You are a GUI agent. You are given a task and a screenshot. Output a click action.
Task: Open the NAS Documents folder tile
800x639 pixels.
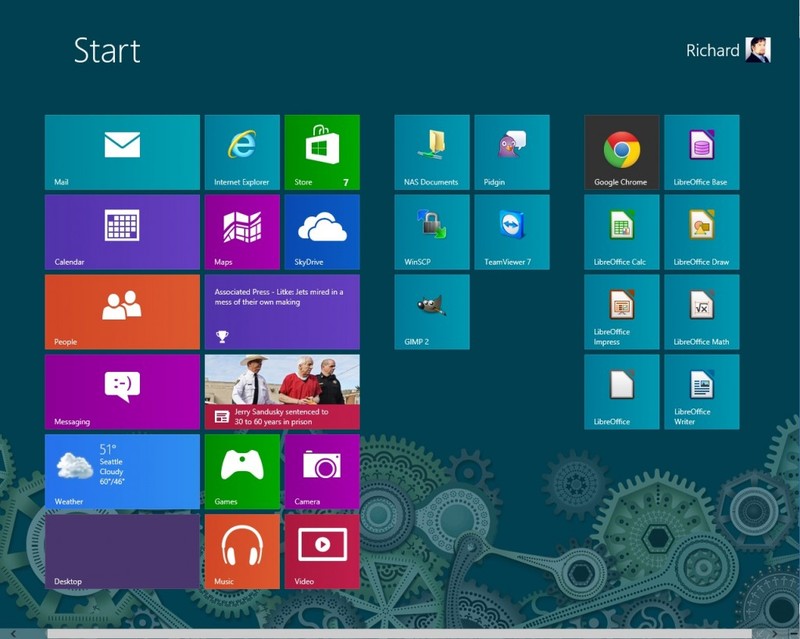(431, 151)
